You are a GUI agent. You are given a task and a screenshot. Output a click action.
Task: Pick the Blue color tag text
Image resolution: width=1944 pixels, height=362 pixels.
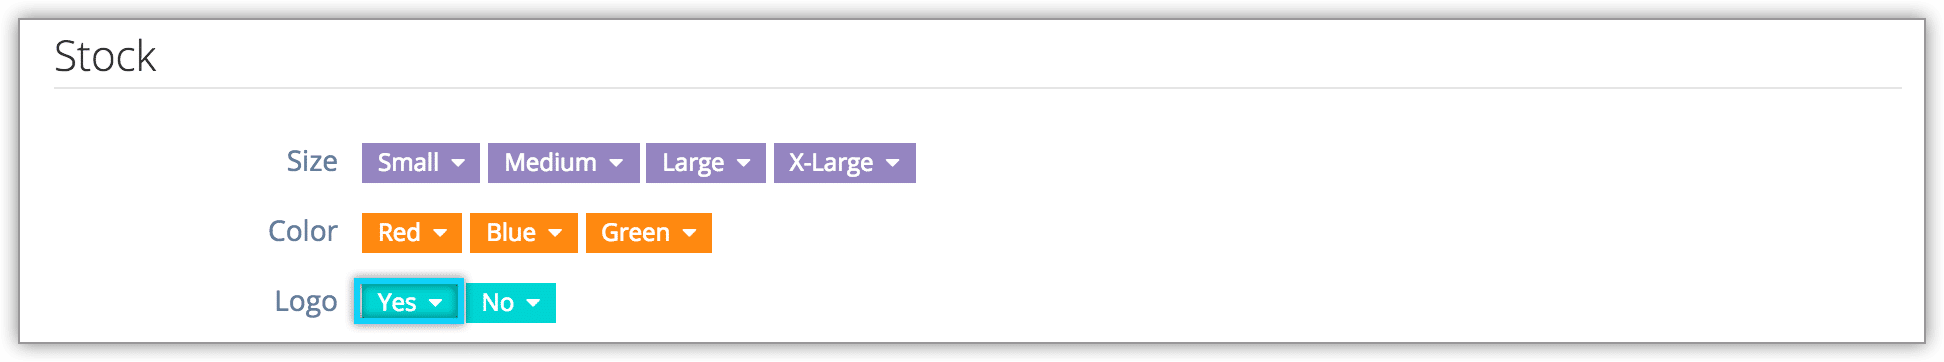(x=511, y=232)
